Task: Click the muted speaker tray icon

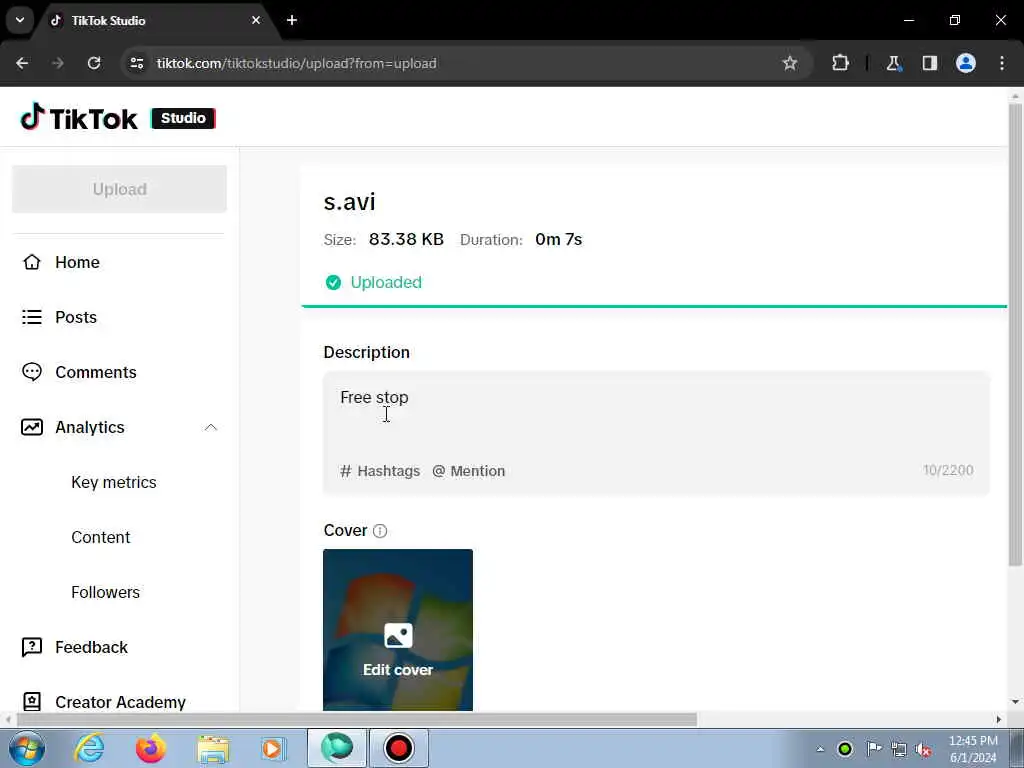Action: pyautogui.click(x=923, y=749)
